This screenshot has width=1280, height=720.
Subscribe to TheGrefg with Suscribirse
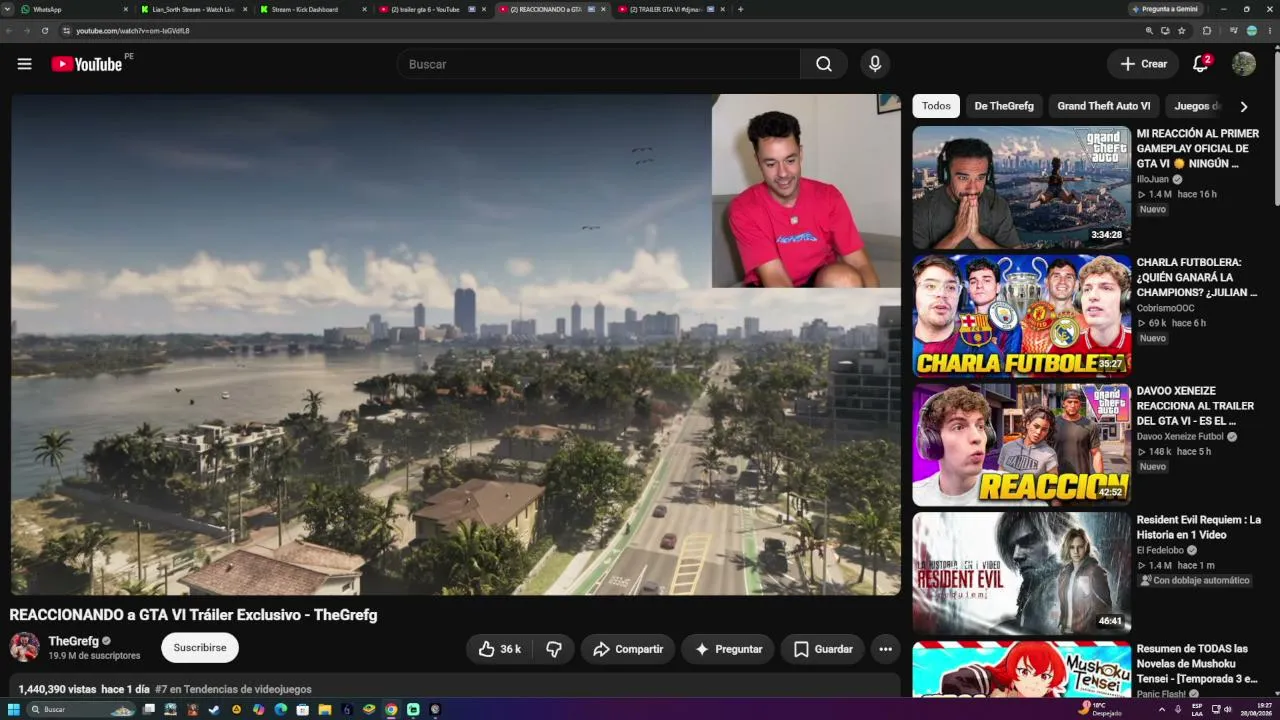point(200,647)
